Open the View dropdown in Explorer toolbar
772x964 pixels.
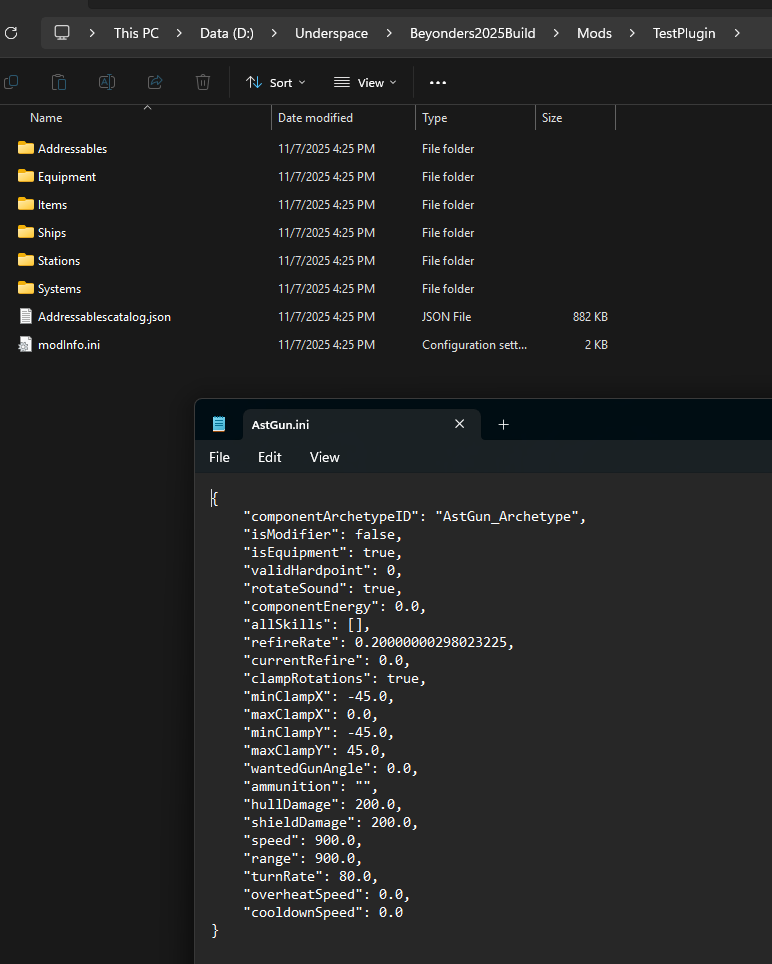click(365, 82)
